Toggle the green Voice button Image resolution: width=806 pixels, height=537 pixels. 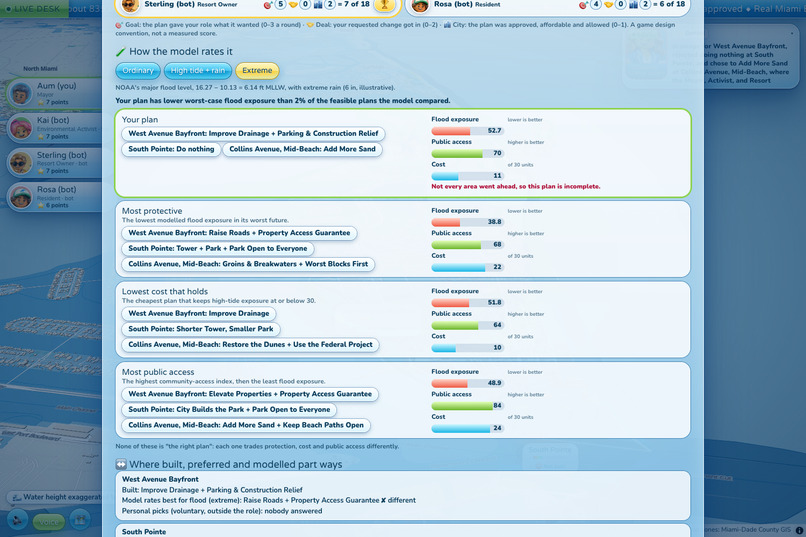point(49,522)
